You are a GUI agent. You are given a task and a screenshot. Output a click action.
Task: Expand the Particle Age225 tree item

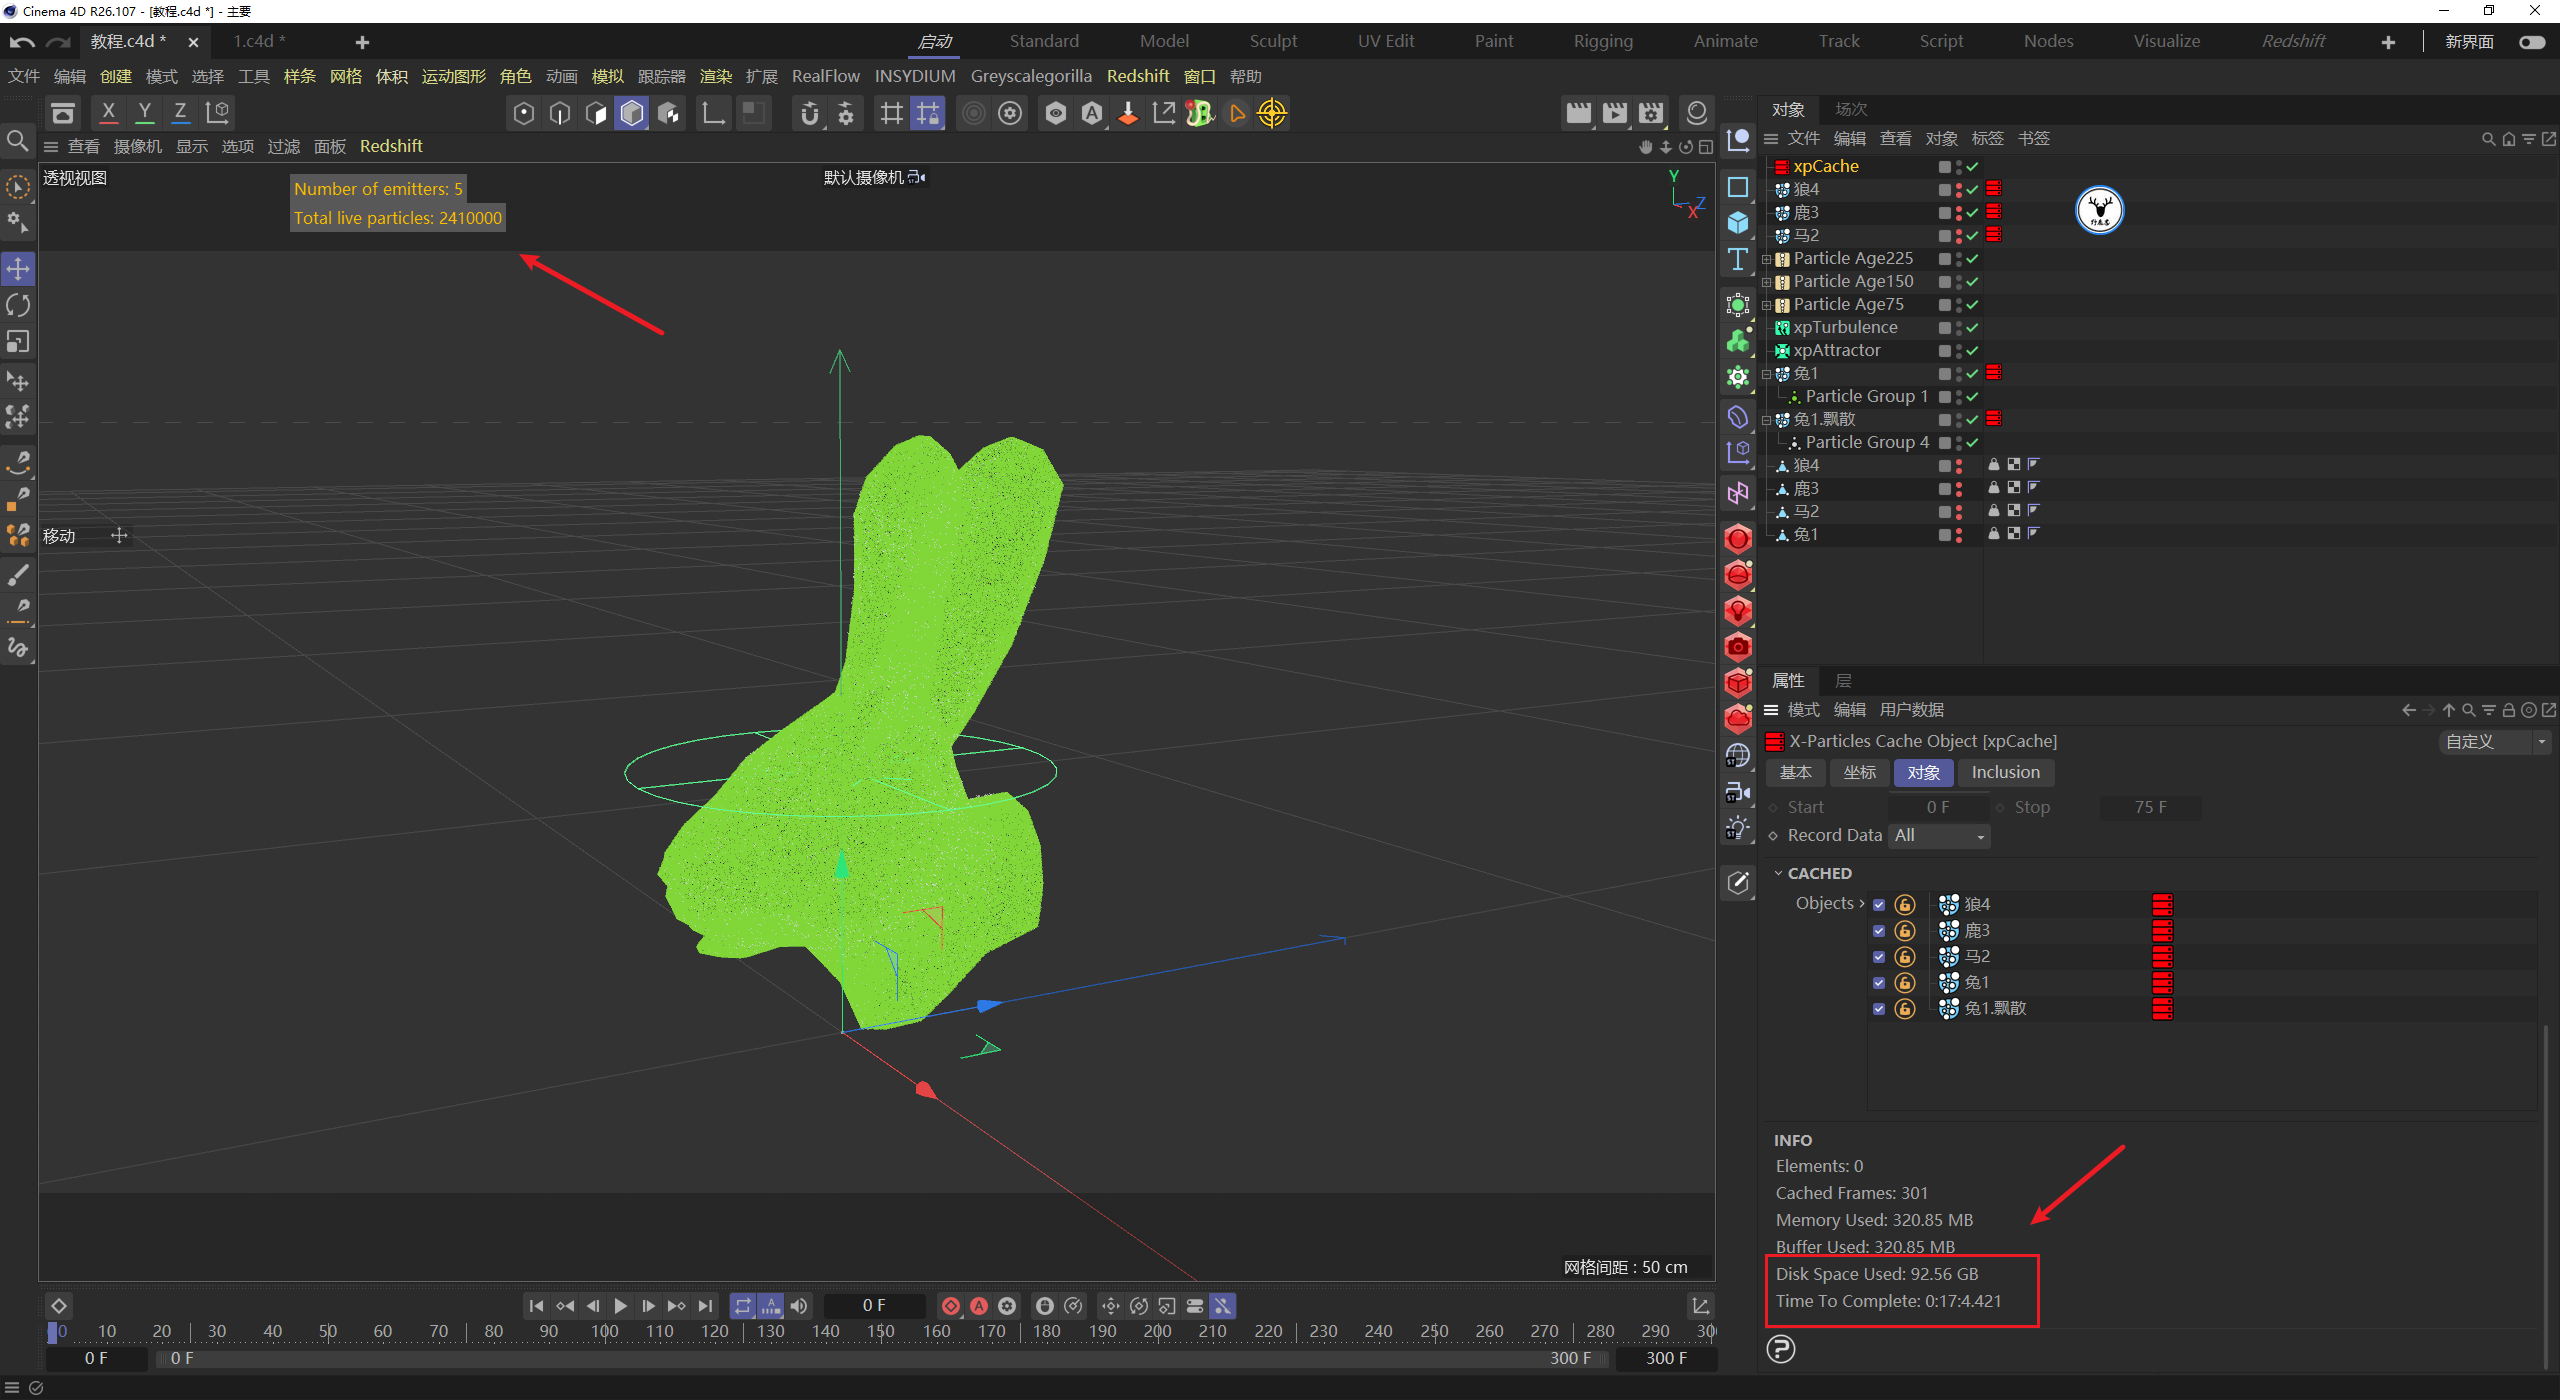(1767, 259)
